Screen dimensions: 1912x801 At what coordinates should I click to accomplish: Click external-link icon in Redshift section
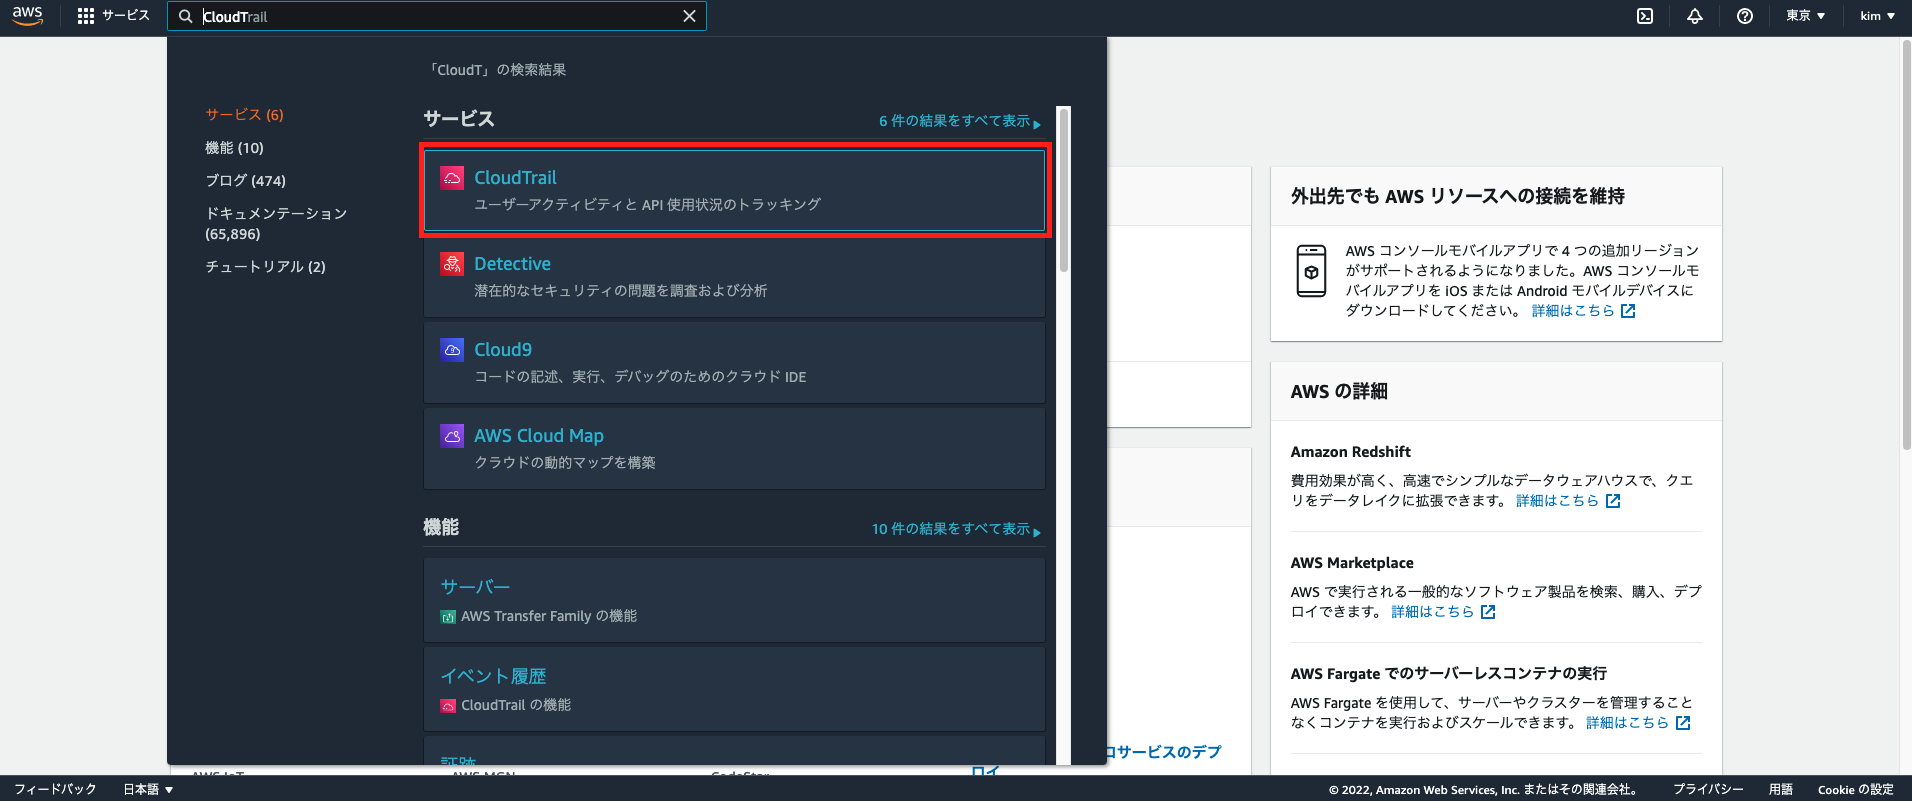(1613, 501)
